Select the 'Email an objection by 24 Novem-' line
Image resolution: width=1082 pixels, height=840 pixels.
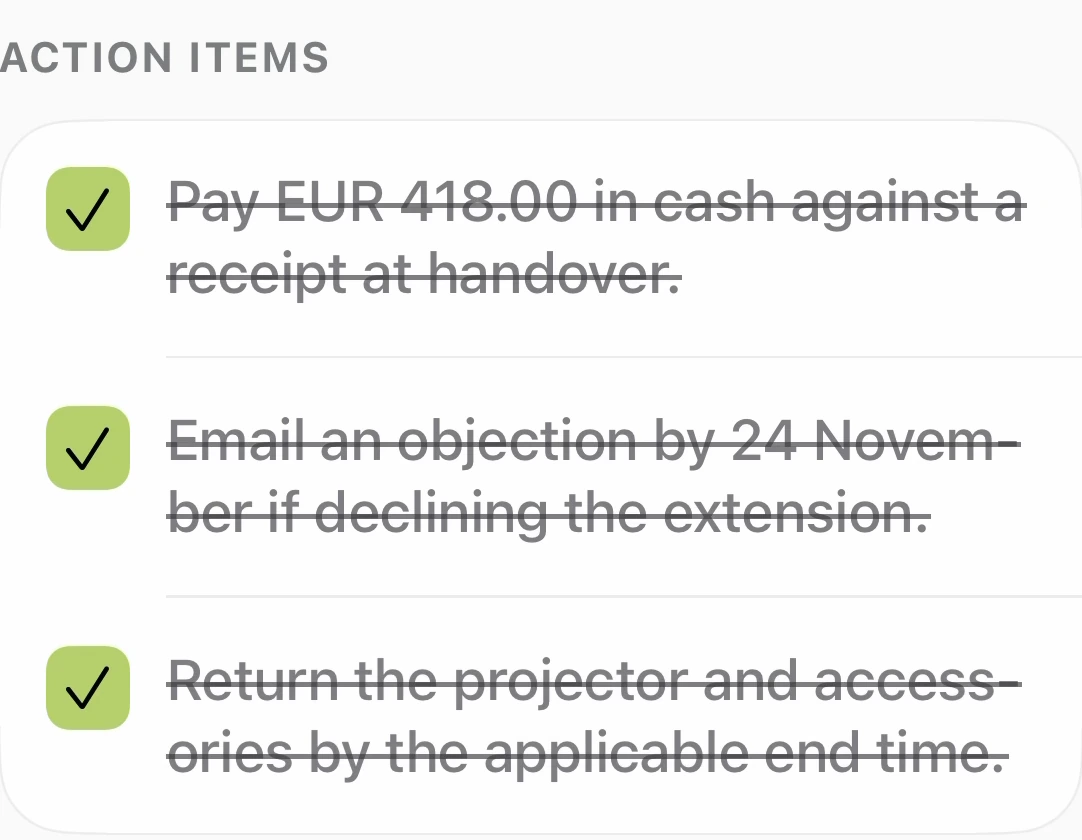594,442
